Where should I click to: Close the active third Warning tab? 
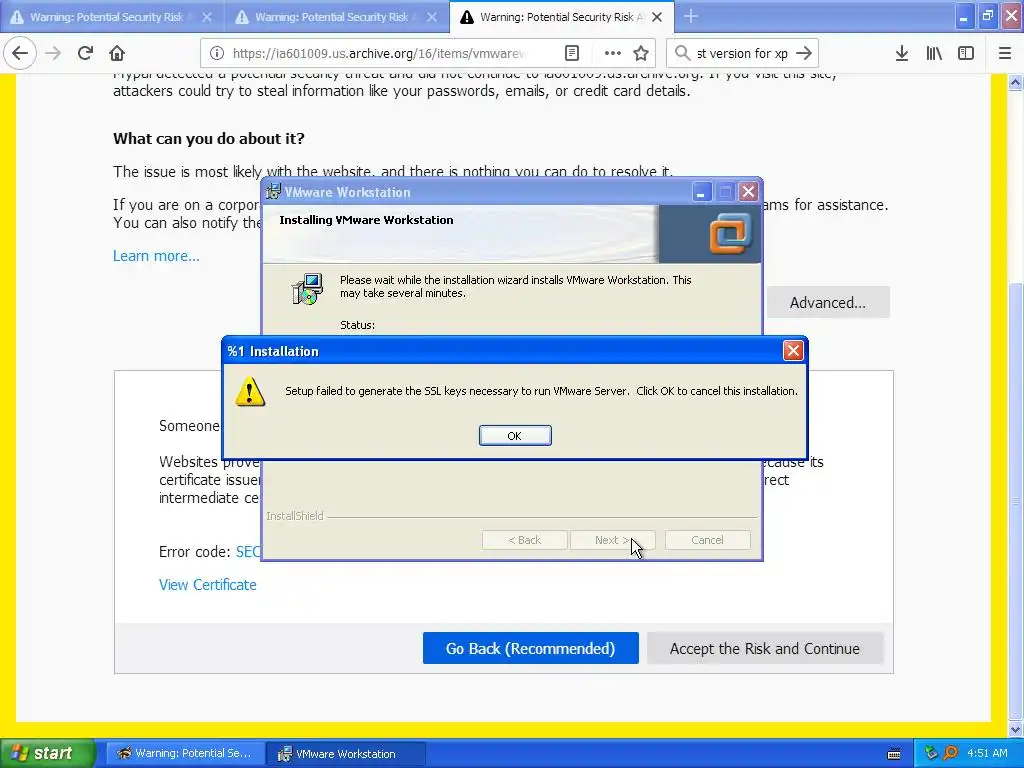(x=657, y=17)
